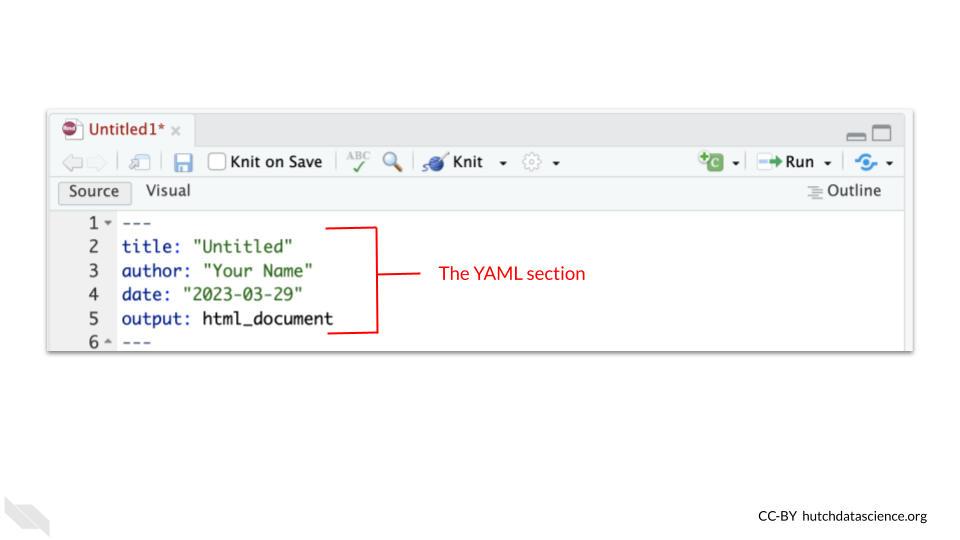Click the go forward arrow icon
Screen dimensions: 960x540
pos(96,162)
